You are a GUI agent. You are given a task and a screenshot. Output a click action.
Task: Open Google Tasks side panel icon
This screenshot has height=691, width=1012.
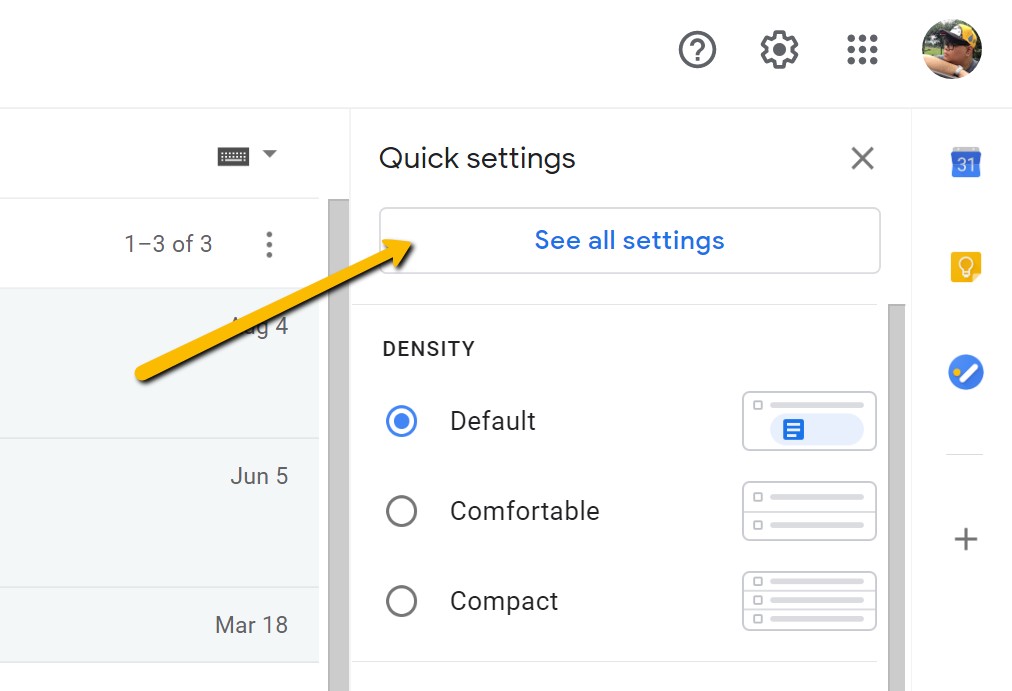[x=966, y=372]
